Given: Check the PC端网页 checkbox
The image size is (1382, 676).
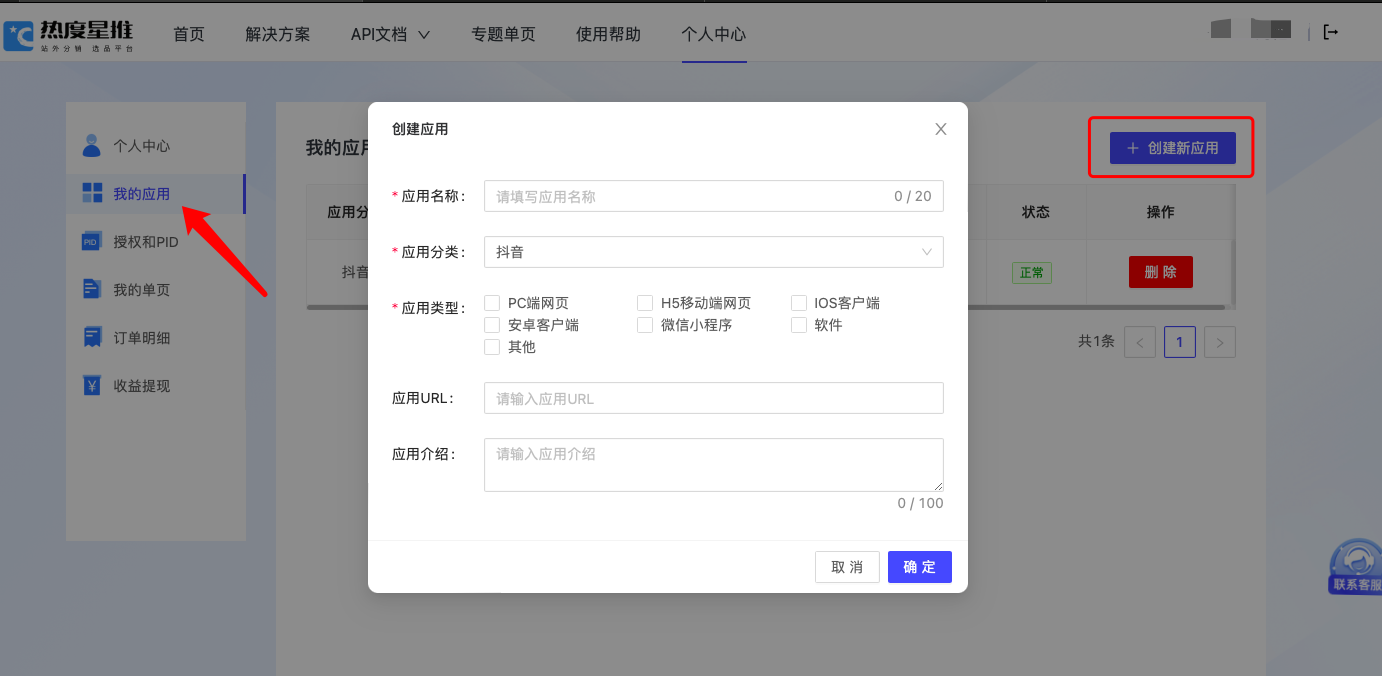Looking at the screenshot, I should click(x=492, y=303).
